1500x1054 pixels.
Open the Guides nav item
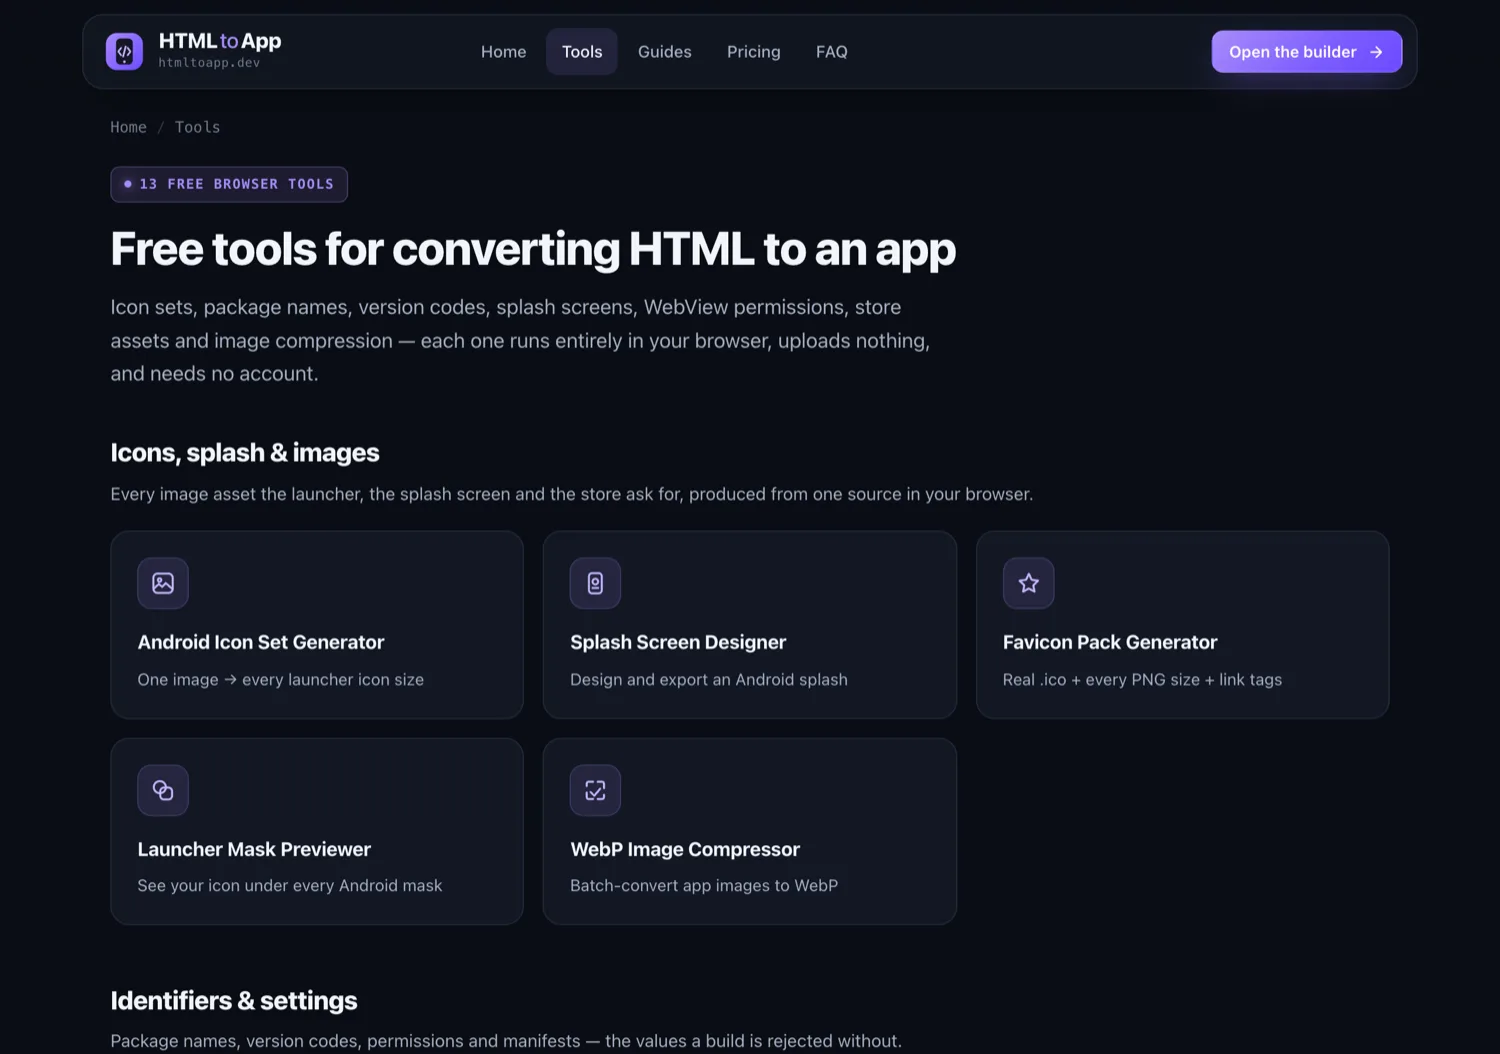point(665,52)
